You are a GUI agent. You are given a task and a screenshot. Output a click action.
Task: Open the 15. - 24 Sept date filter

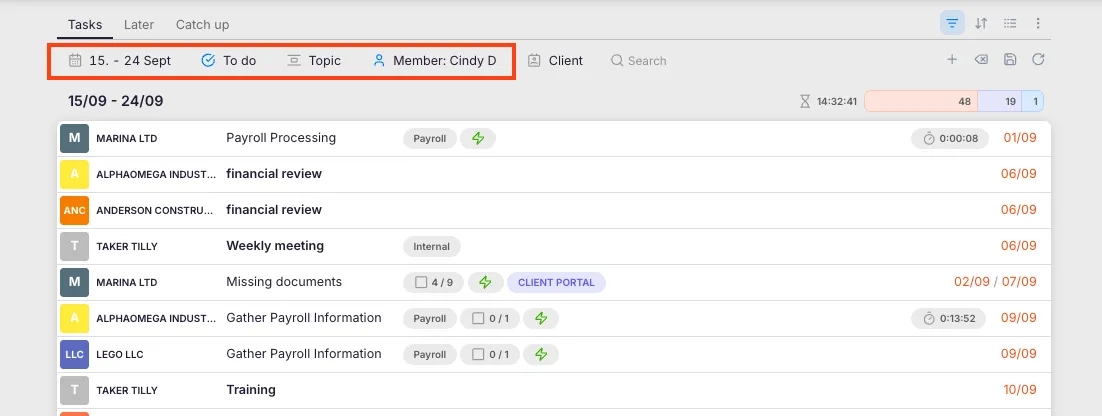point(120,61)
